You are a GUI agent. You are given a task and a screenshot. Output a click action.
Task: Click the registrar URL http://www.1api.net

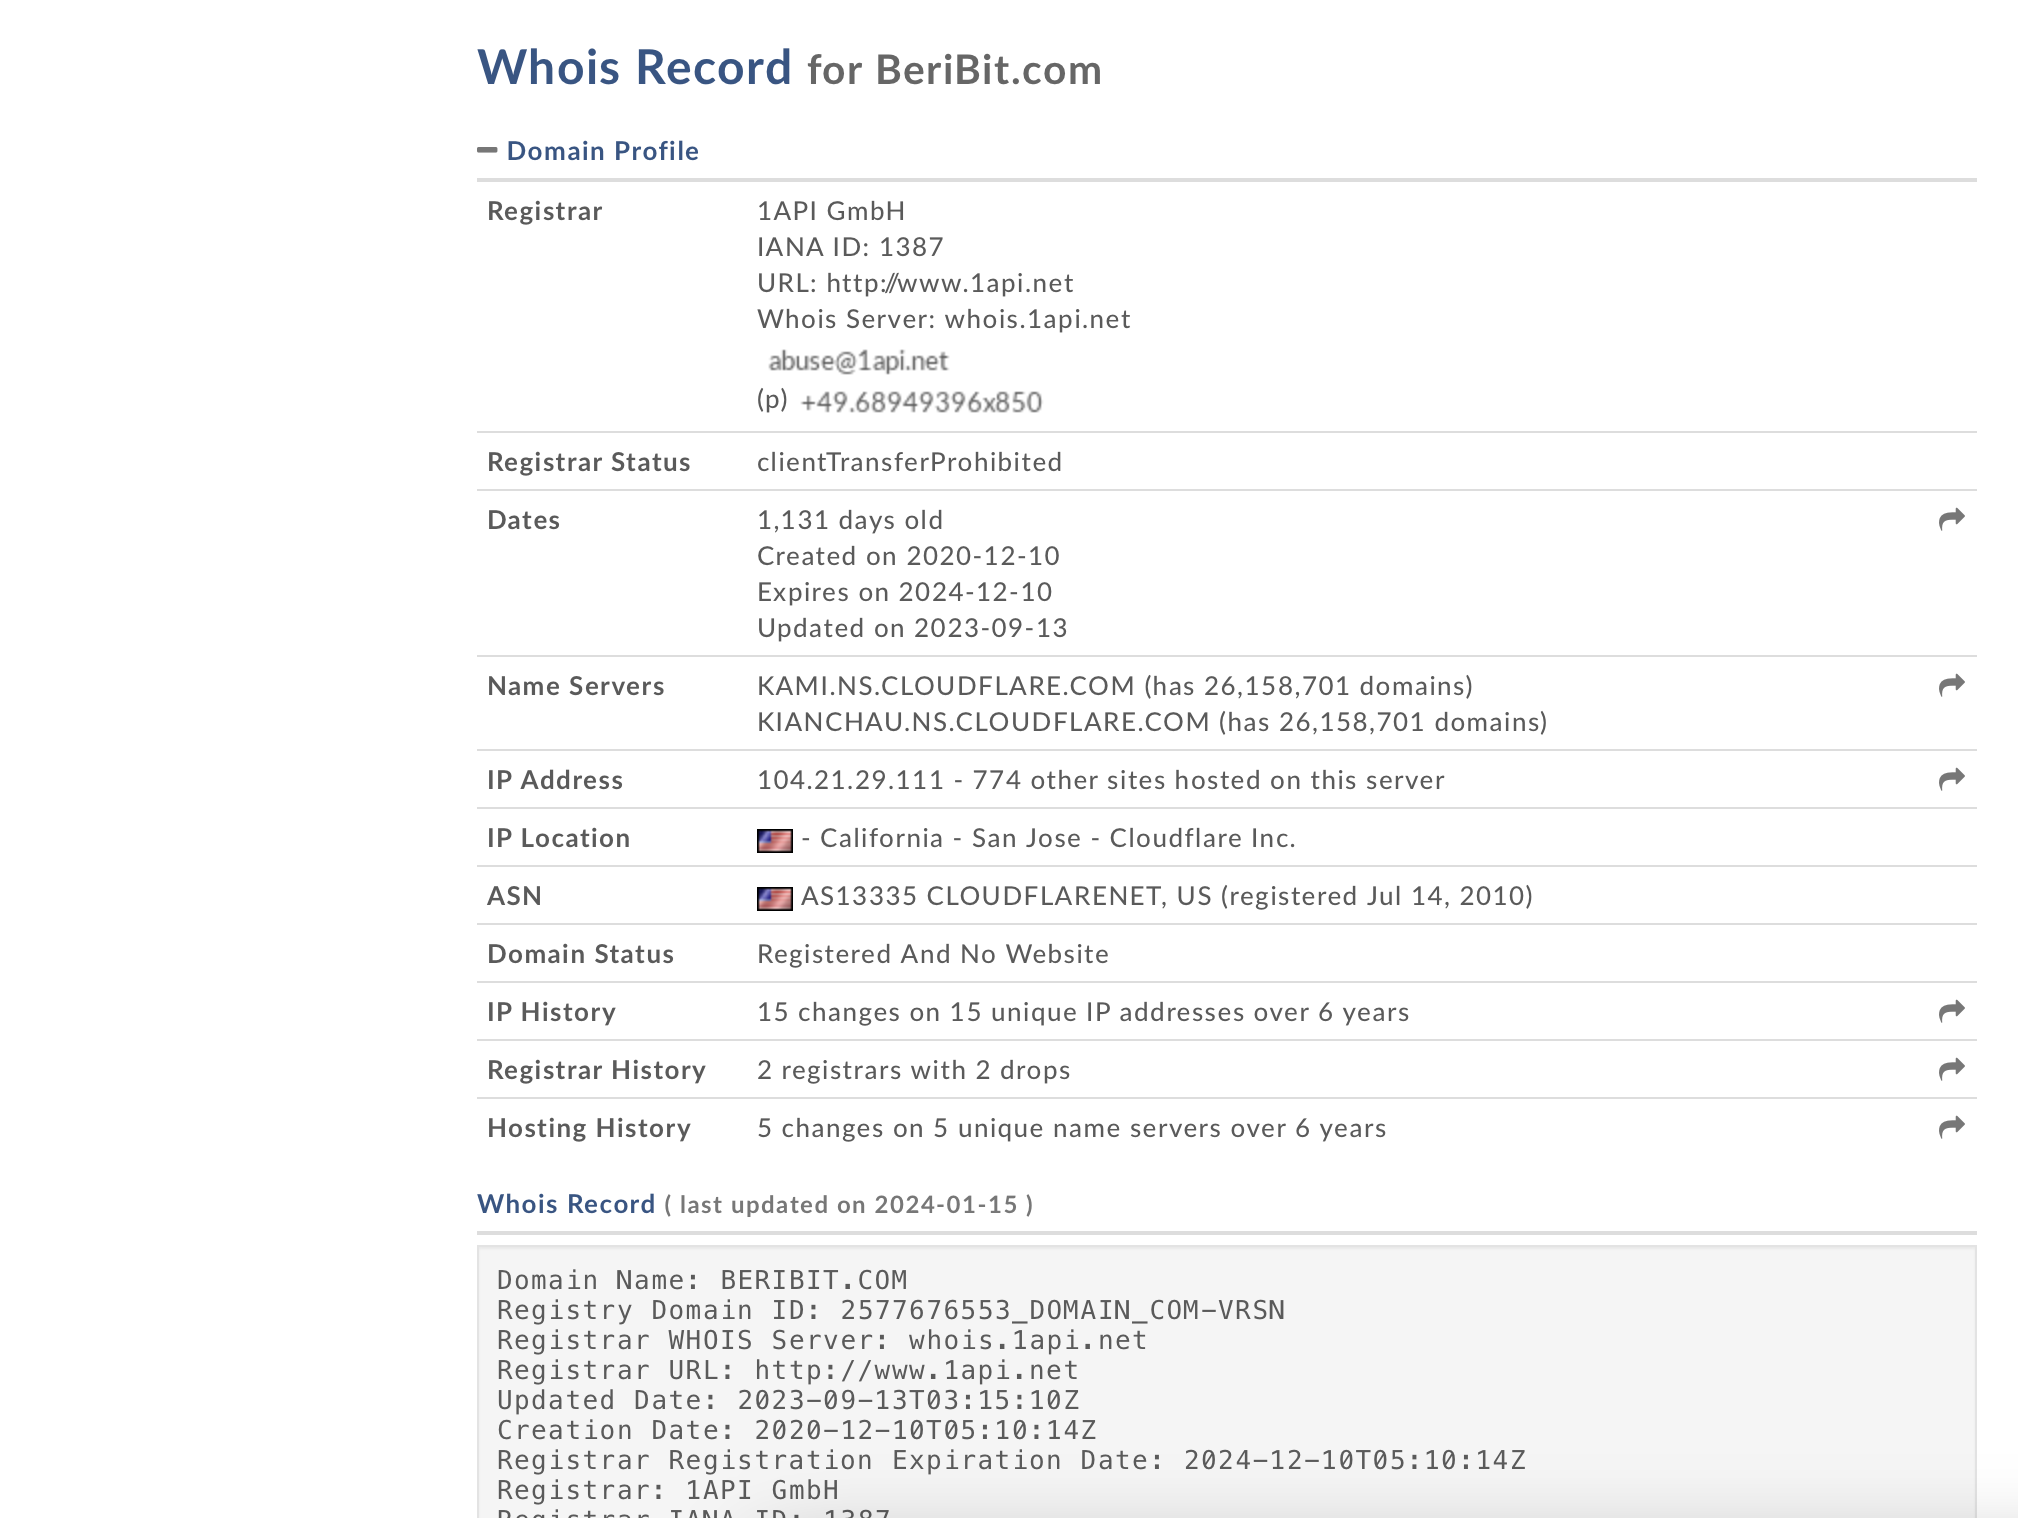click(949, 283)
